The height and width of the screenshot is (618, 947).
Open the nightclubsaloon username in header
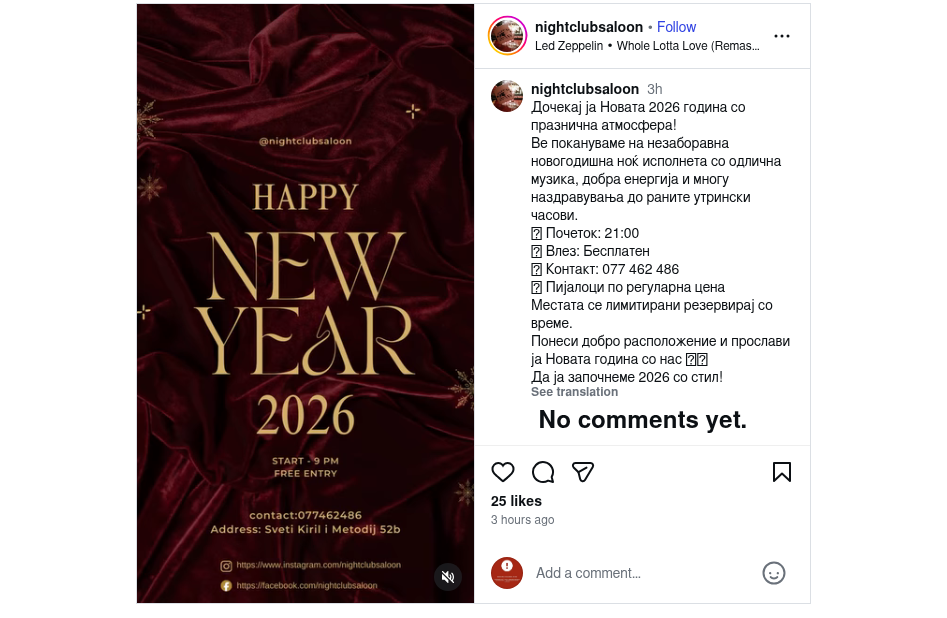(x=589, y=27)
